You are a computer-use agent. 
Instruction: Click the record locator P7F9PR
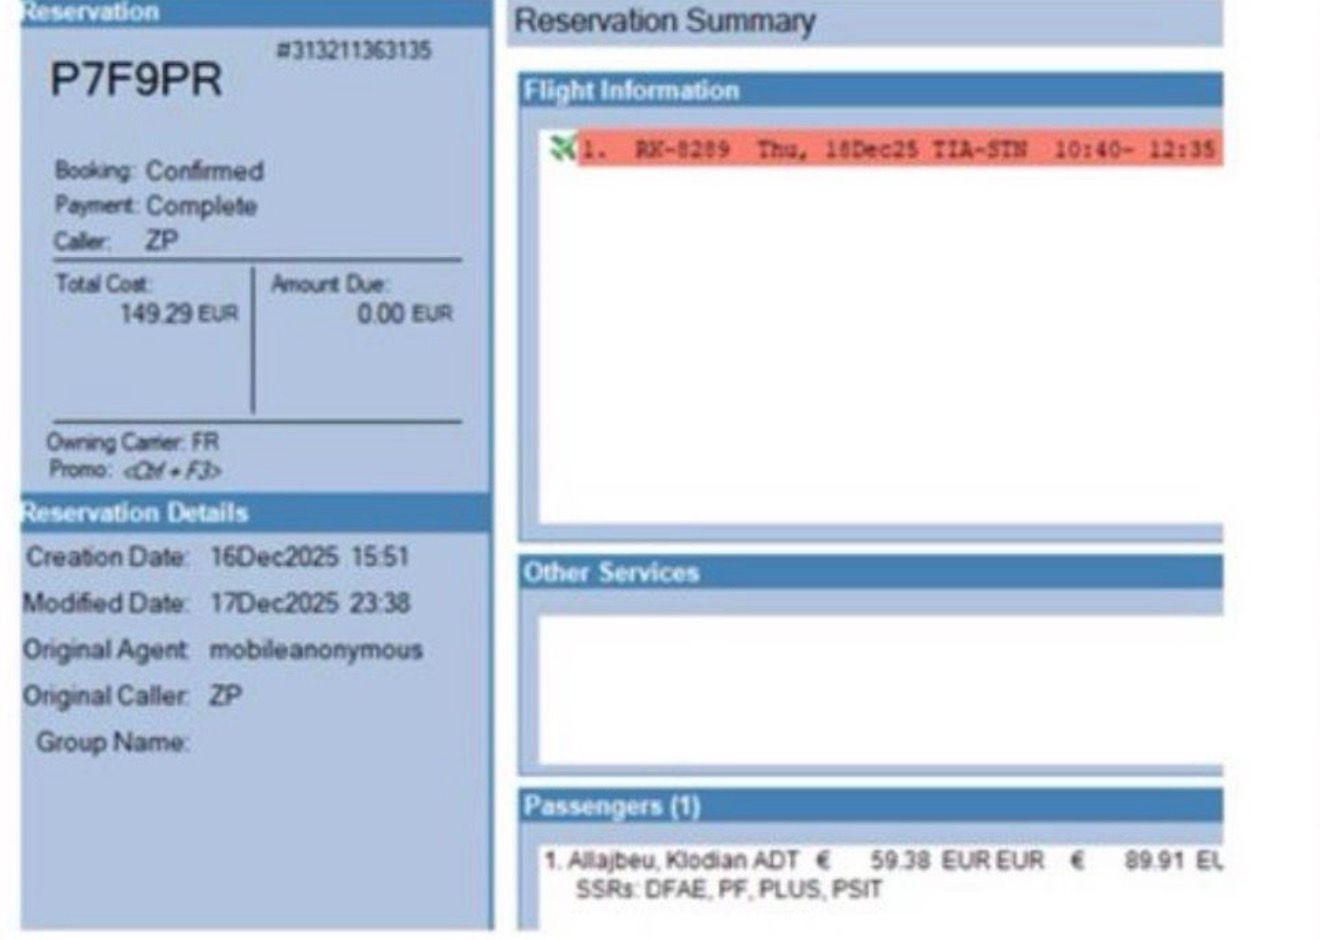click(x=136, y=80)
